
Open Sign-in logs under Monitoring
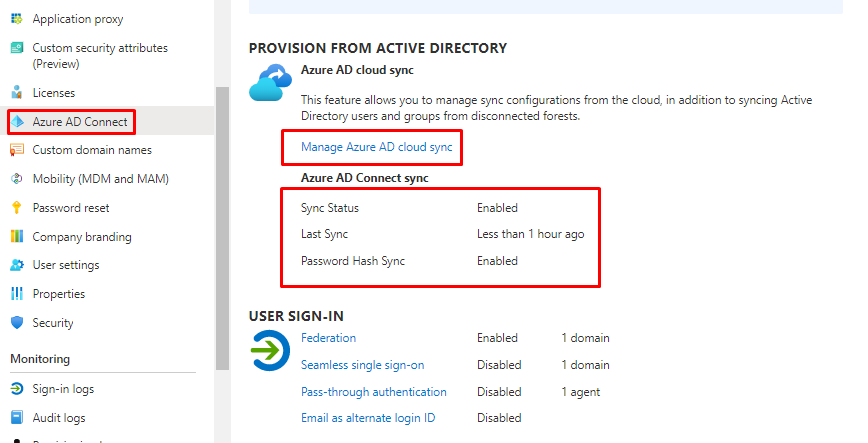point(63,389)
